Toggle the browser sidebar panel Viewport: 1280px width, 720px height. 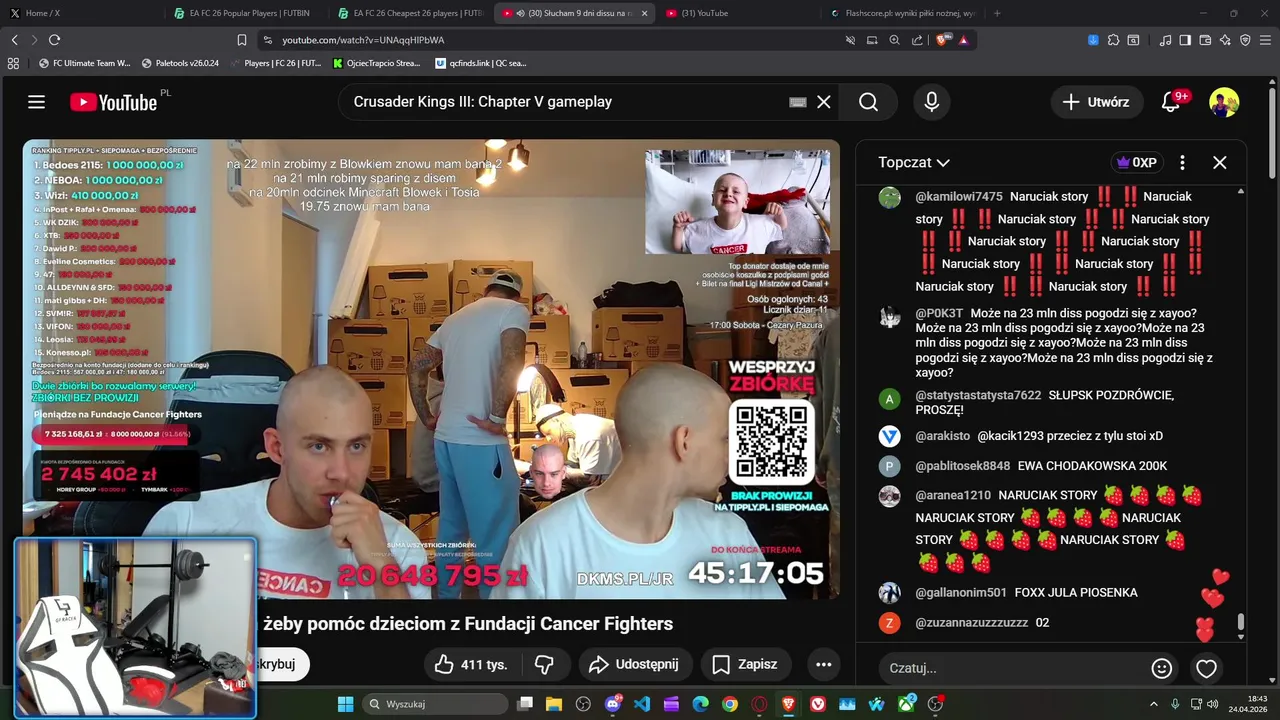click(1185, 40)
